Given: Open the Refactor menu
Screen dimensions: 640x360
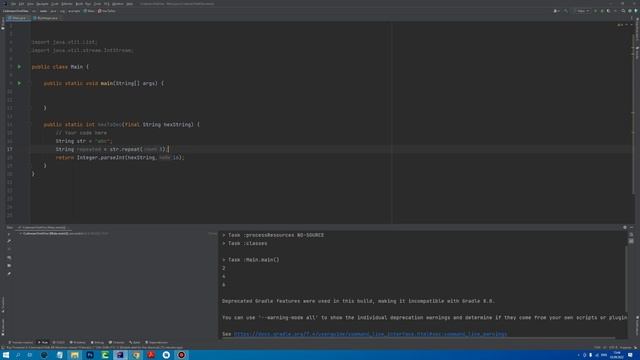Looking at the screenshot, I should pos(67,4).
